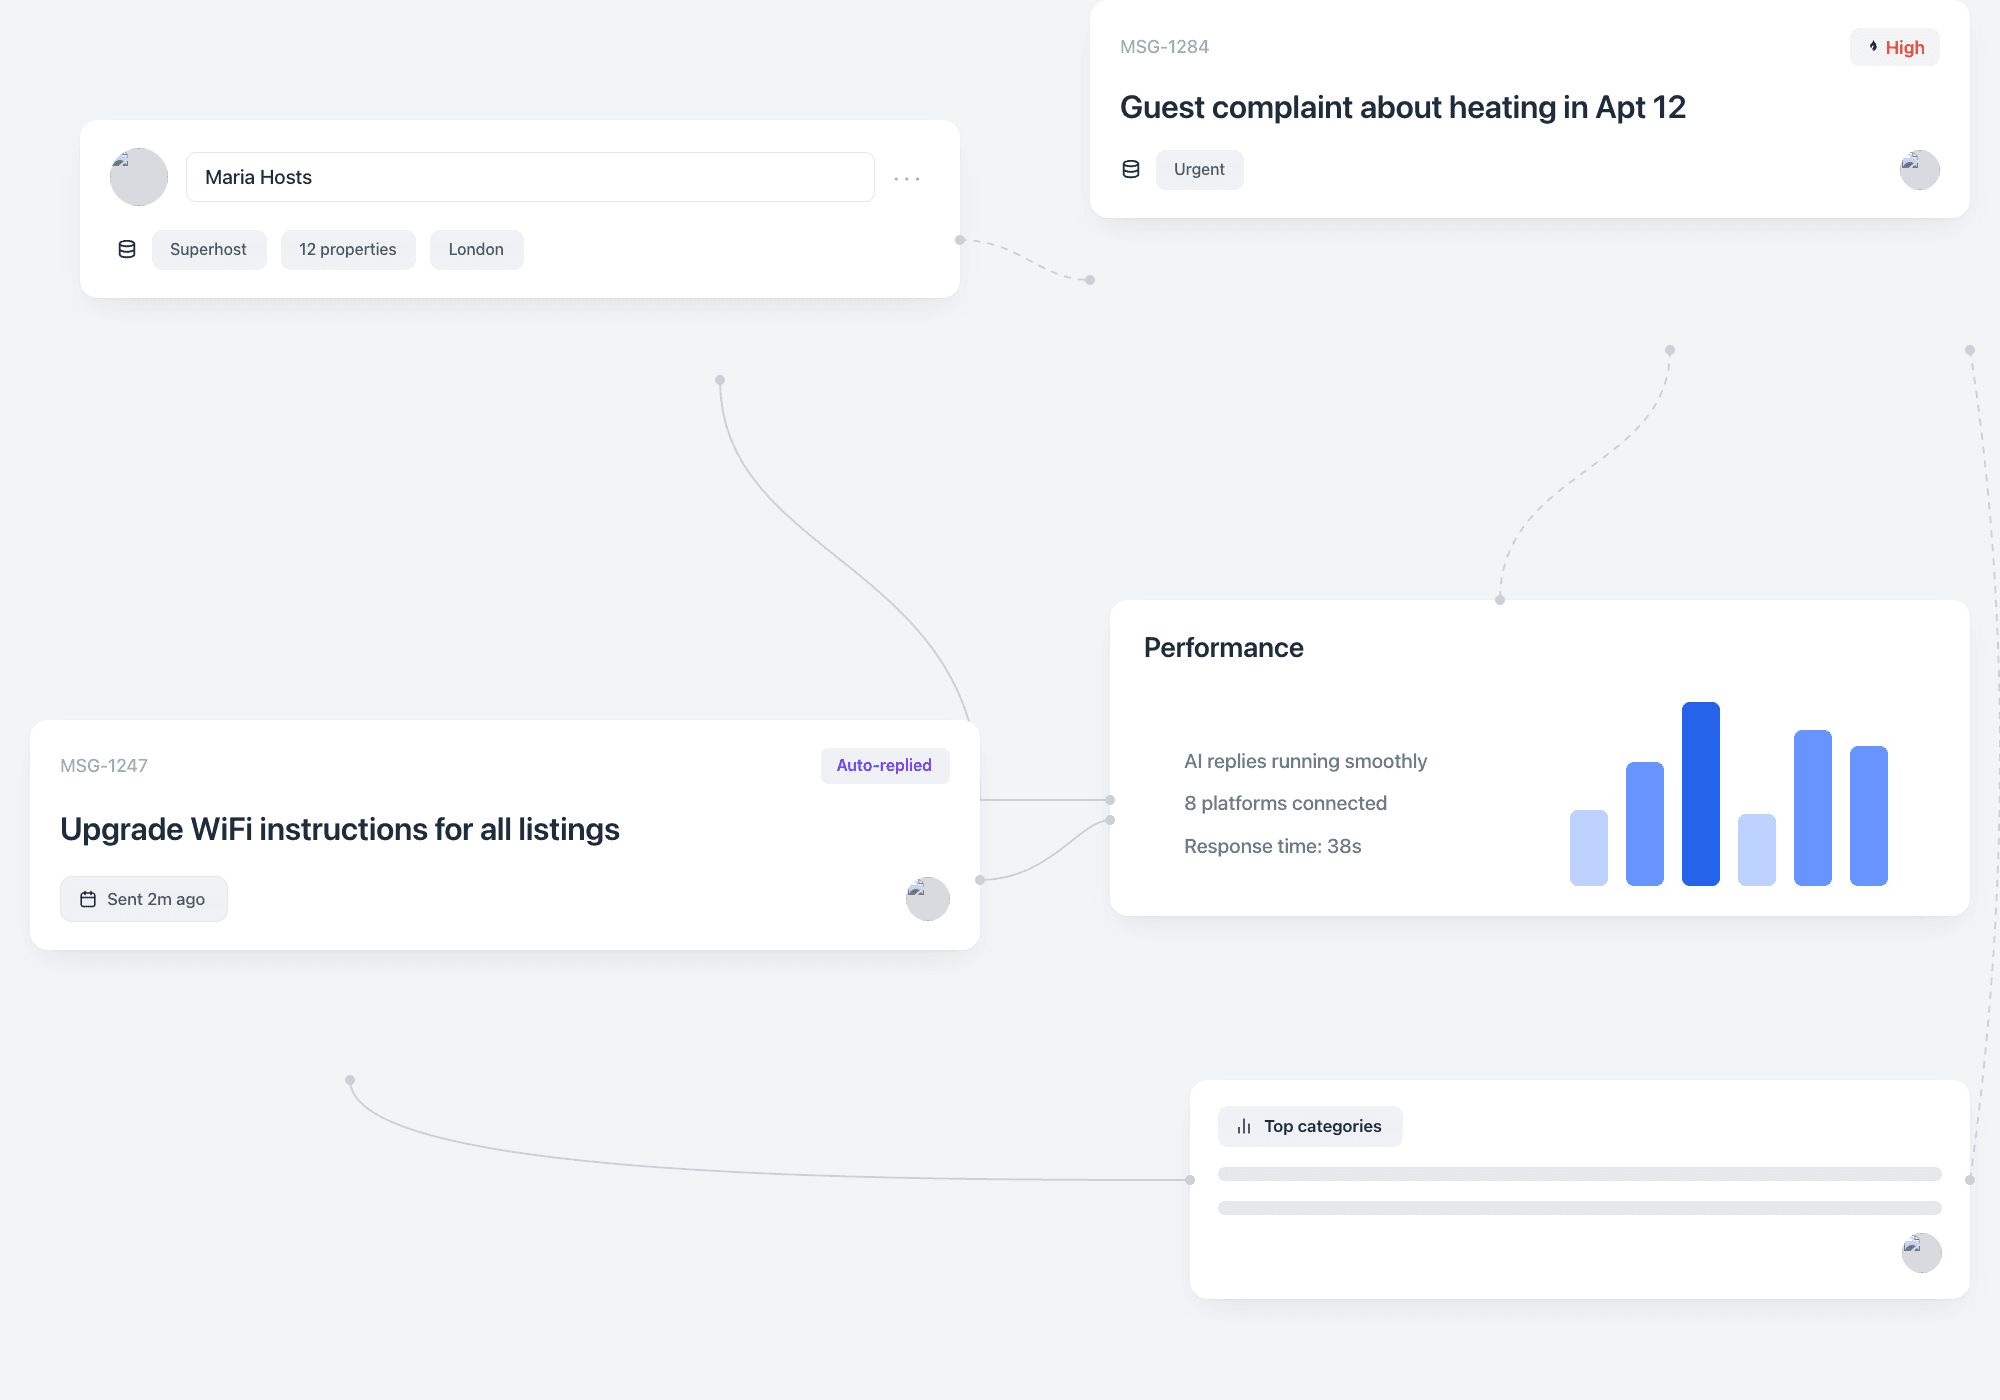Click calendar icon in Sent 2m ago chip
This screenshot has height=1400, width=2000.
point(88,899)
